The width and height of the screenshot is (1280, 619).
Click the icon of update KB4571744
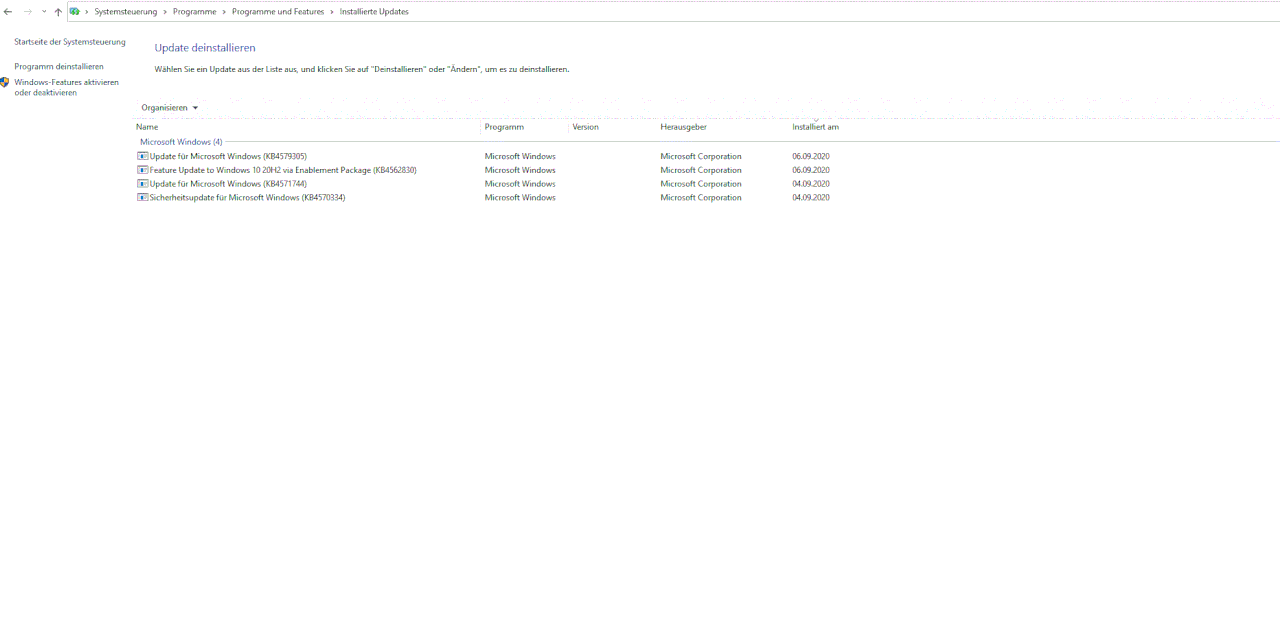(x=142, y=184)
